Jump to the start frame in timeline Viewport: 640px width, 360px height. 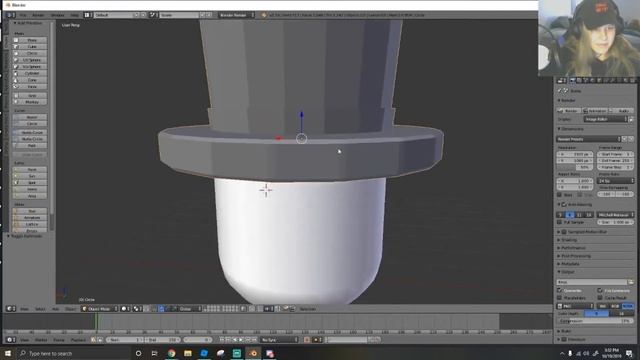(x=222, y=340)
